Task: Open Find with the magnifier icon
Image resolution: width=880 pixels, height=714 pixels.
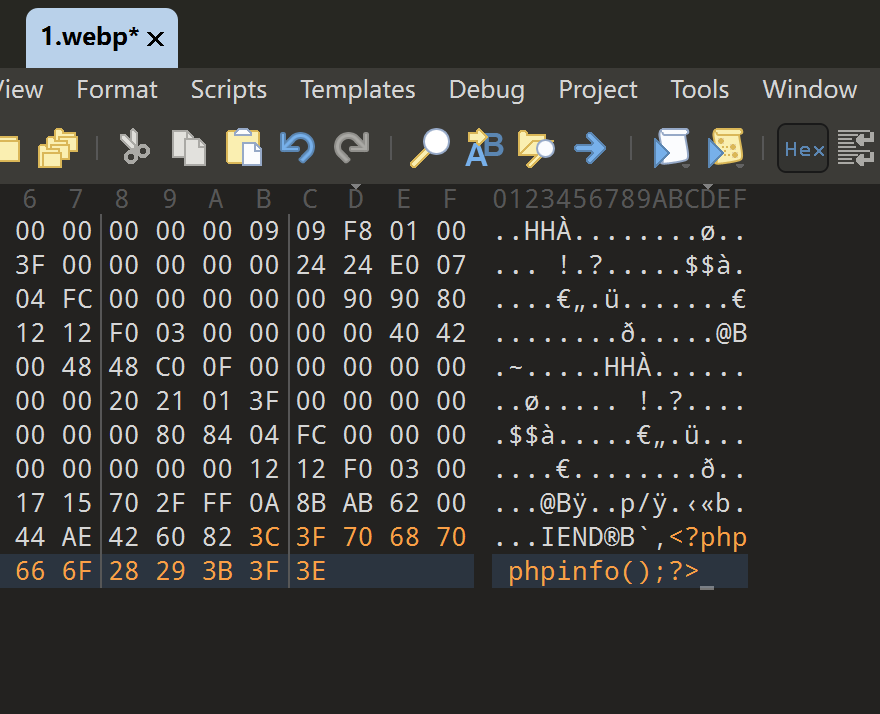Action: (430, 148)
